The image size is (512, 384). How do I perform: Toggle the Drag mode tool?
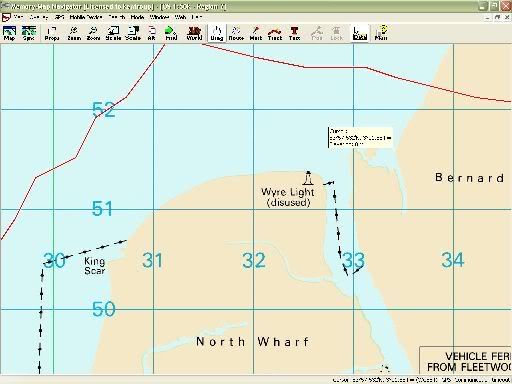(217, 33)
